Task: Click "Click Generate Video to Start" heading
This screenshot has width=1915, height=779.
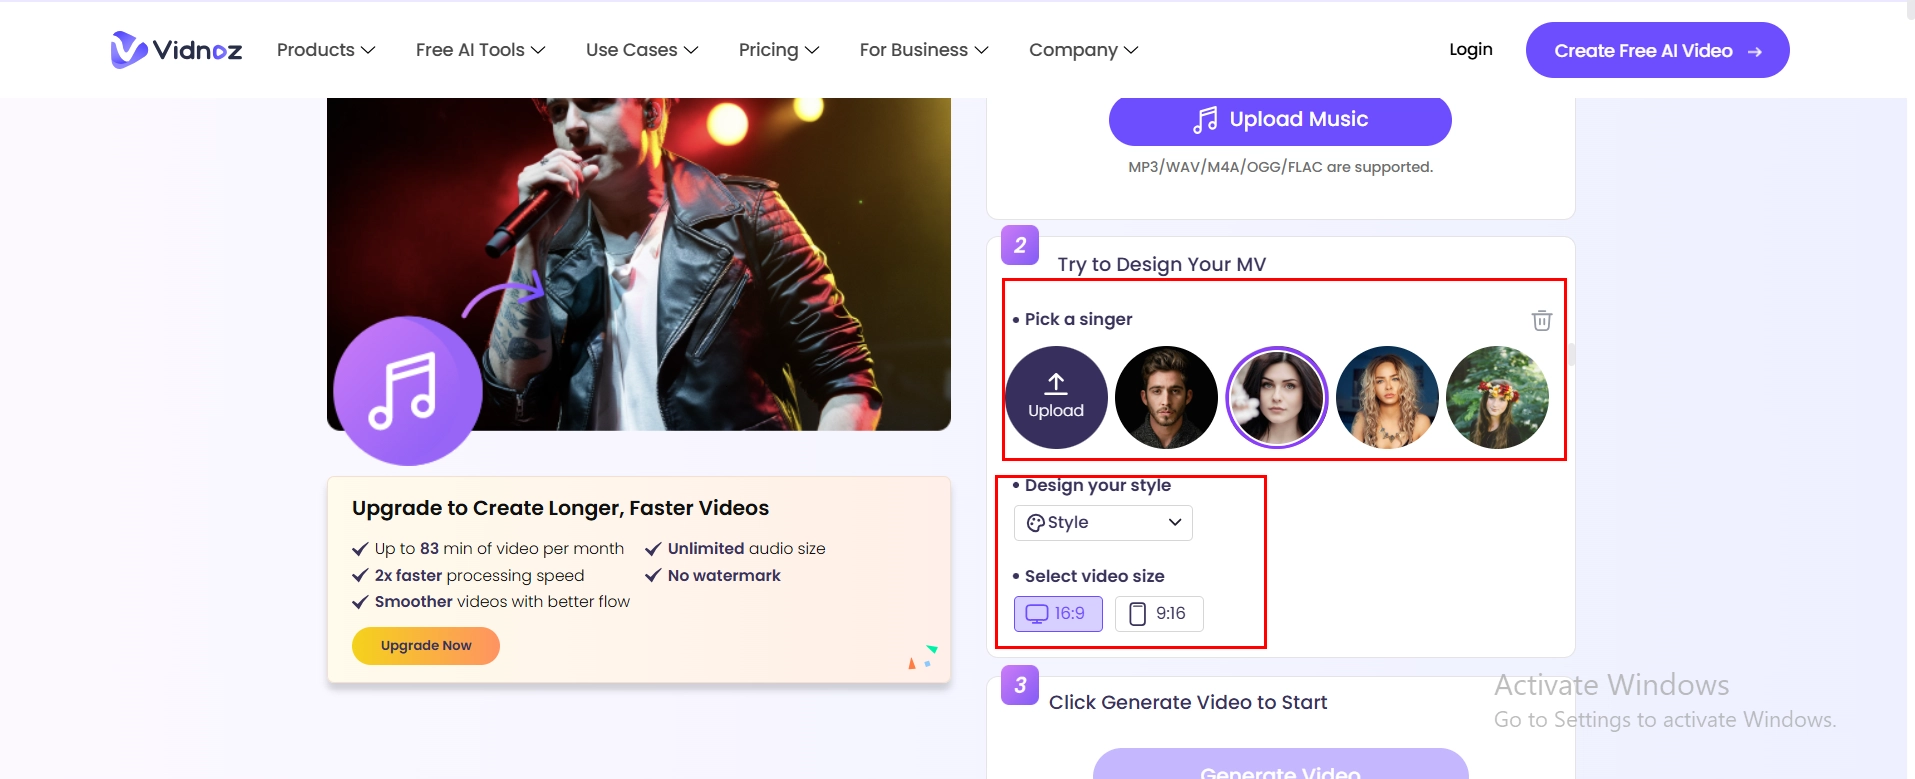Action: [x=1188, y=702]
